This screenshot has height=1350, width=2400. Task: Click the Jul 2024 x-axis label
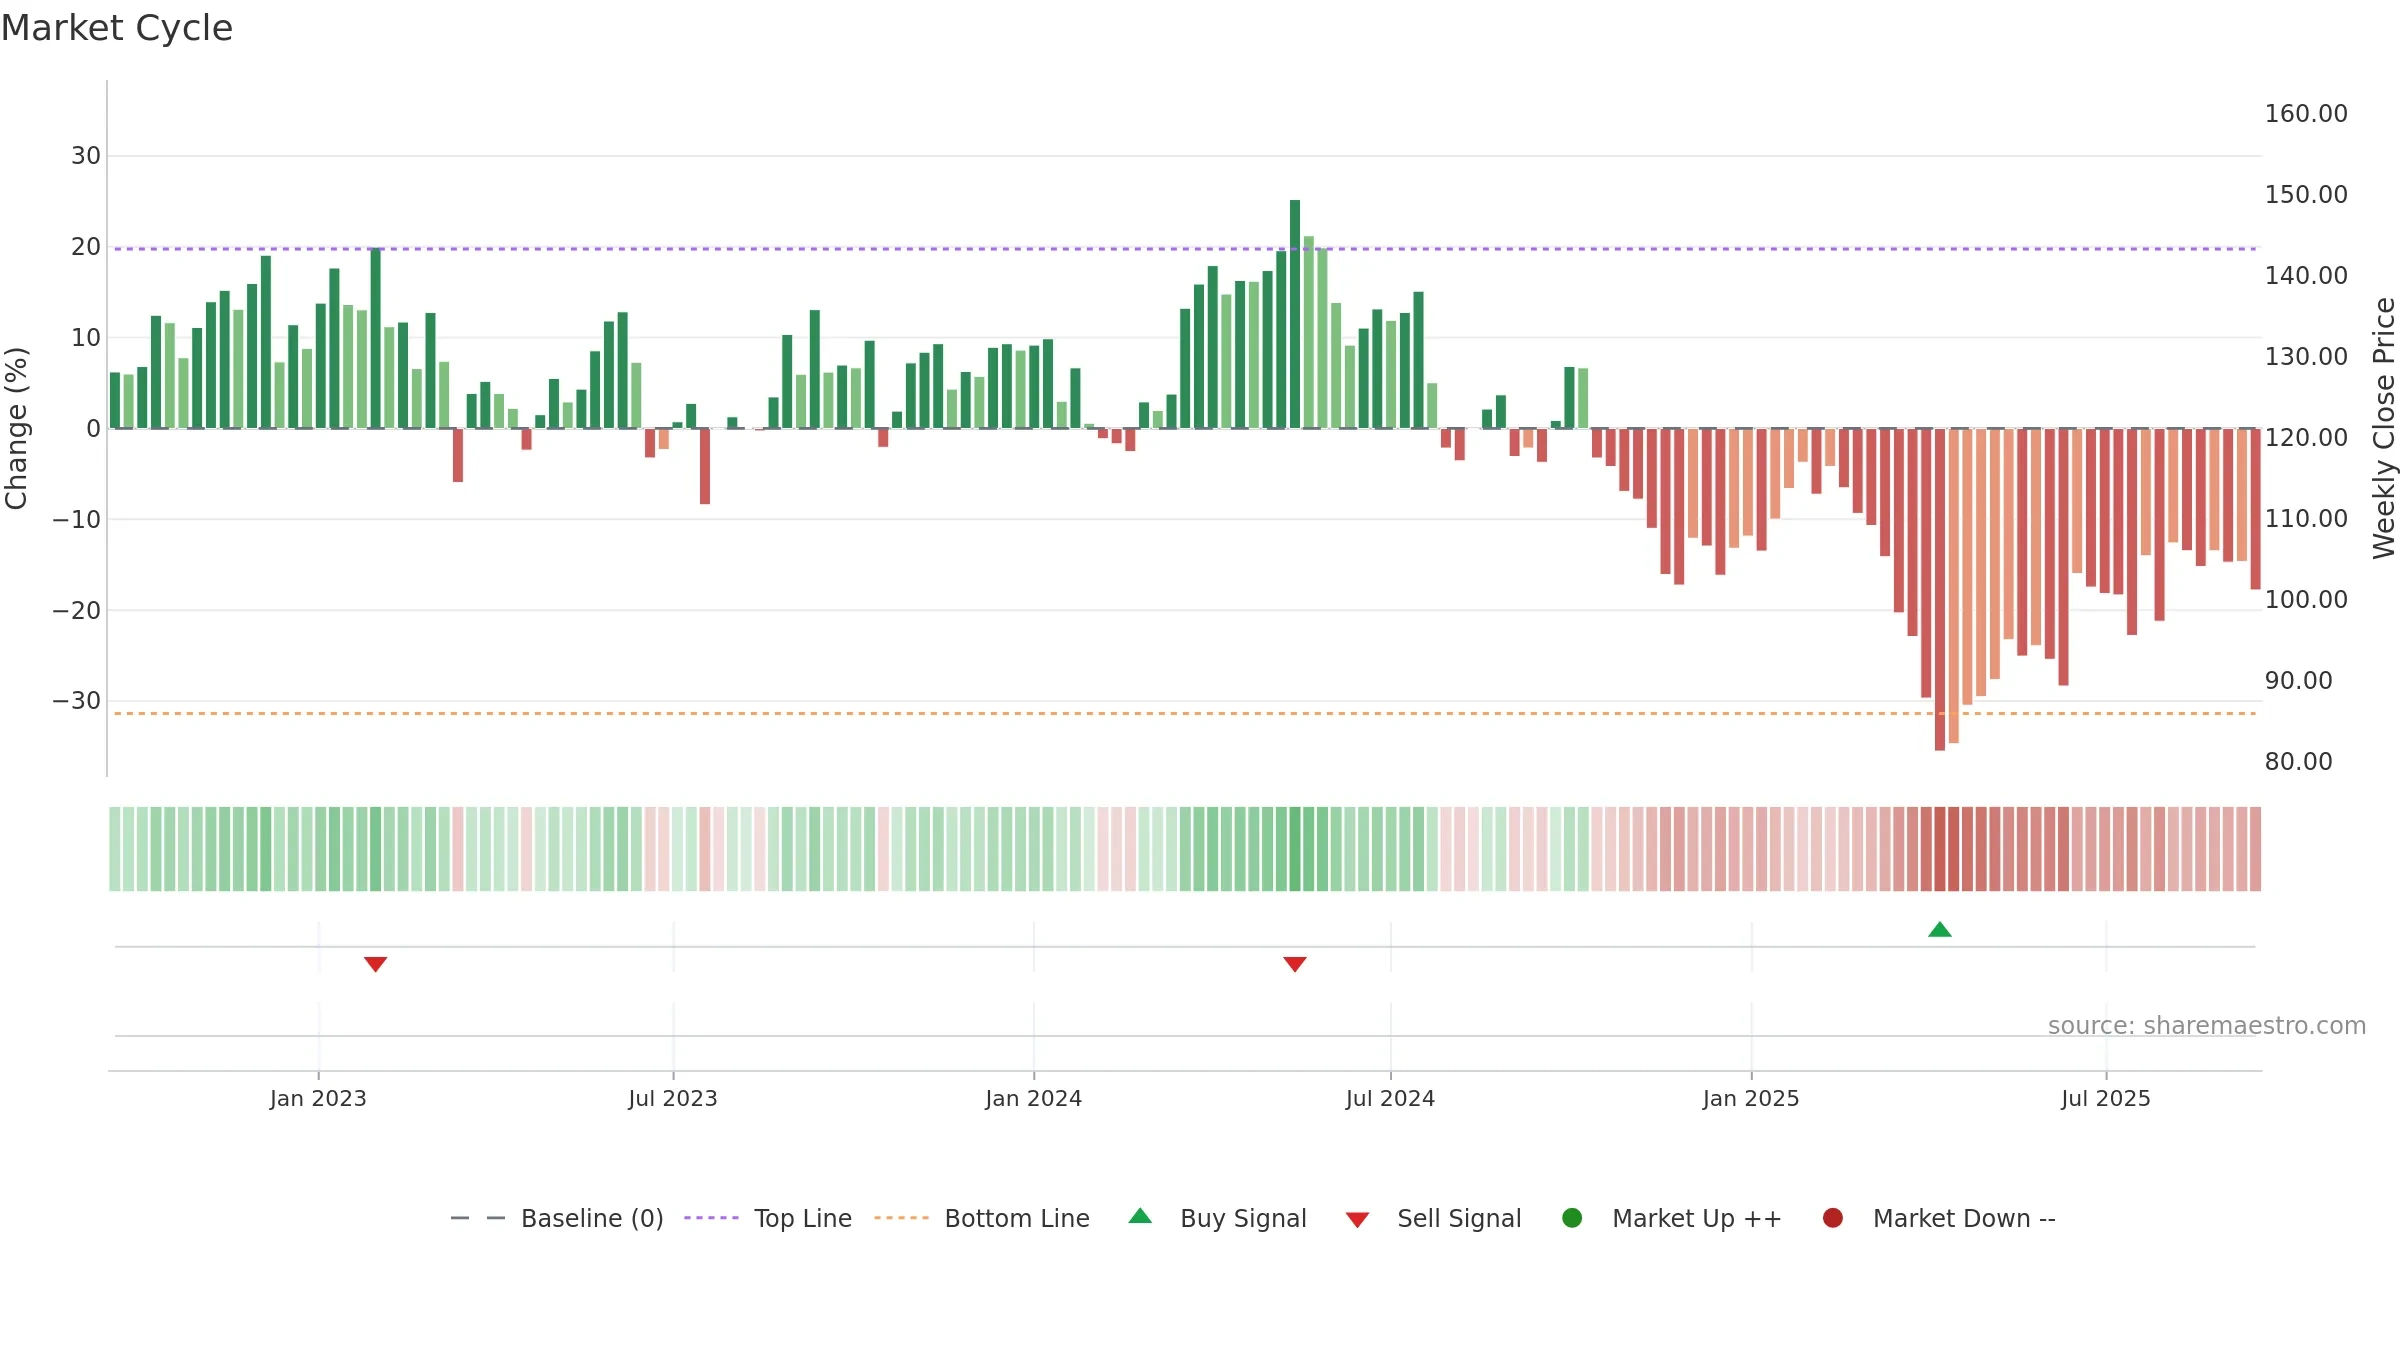click(x=1390, y=1098)
